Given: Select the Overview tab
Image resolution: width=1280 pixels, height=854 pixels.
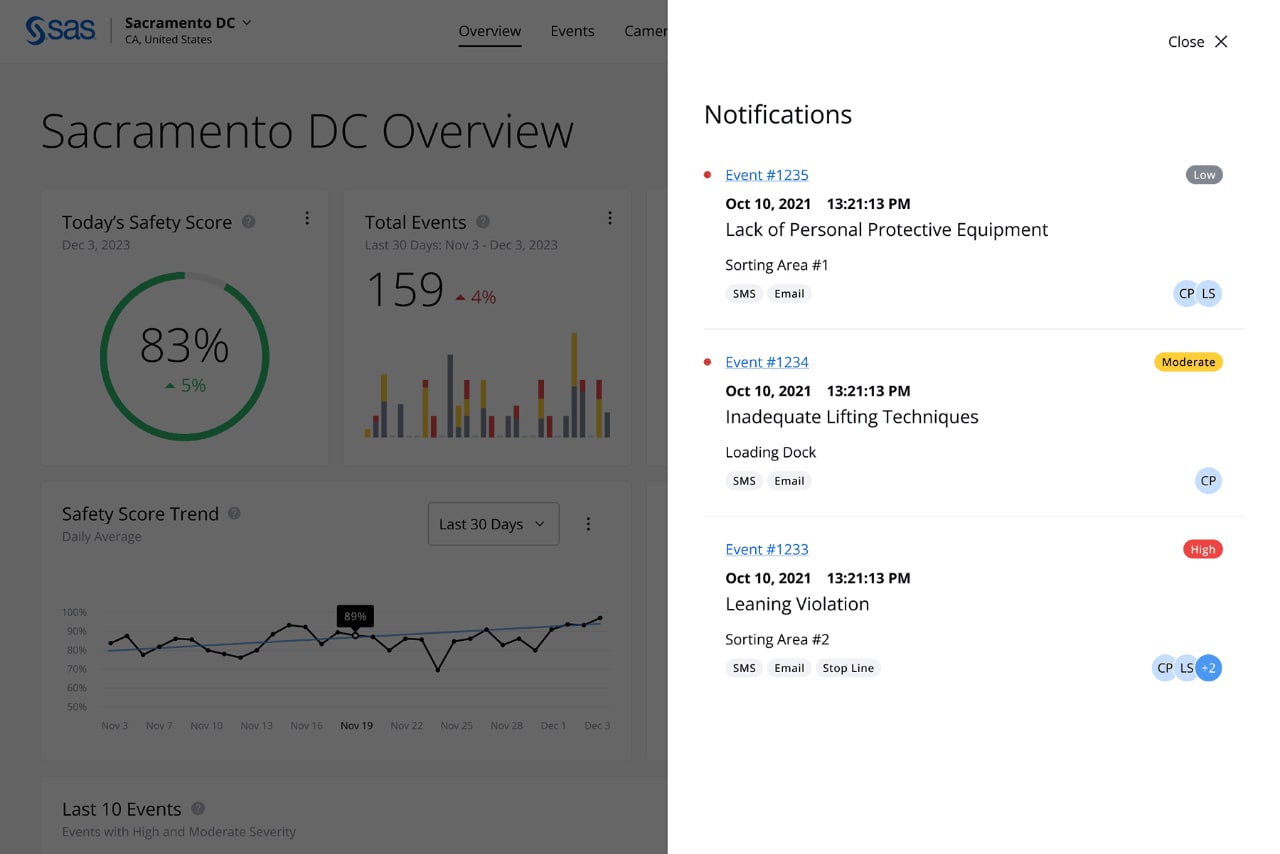Looking at the screenshot, I should 489,31.
